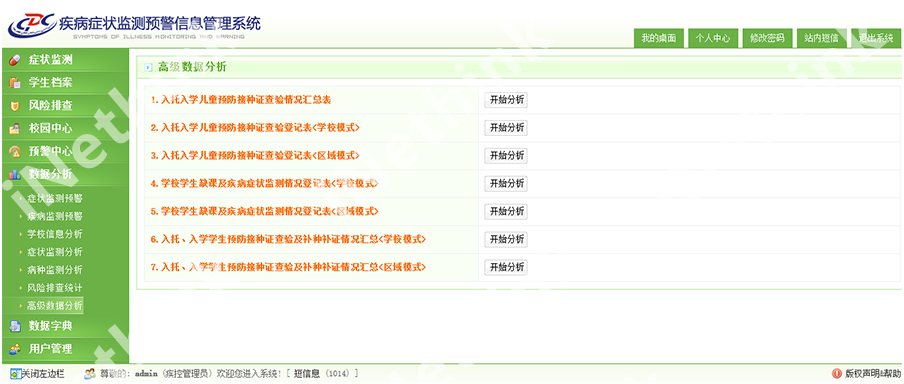Start analysis for report 1 汇总表
The height and width of the screenshot is (384, 904).
click(x=506, y=100)
